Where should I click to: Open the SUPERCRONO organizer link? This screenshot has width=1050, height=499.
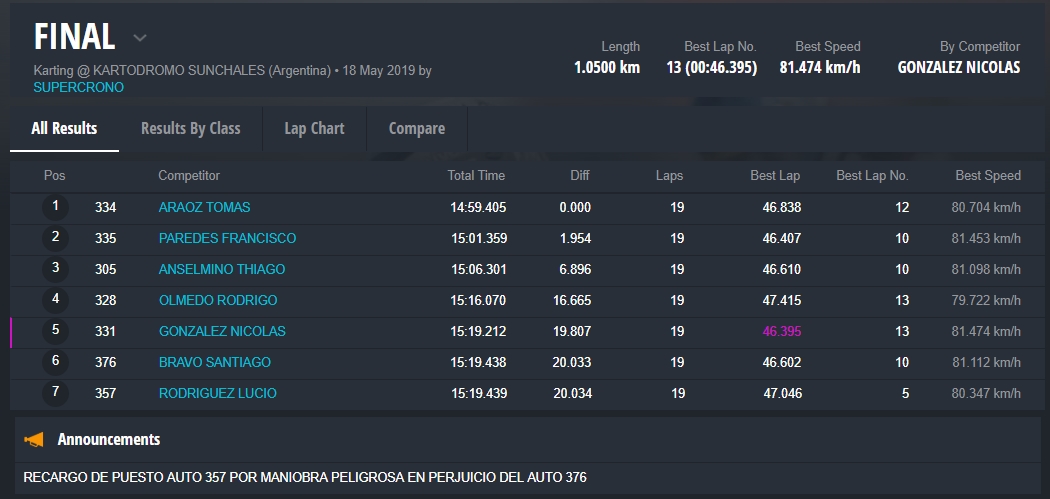coord(64,87)
